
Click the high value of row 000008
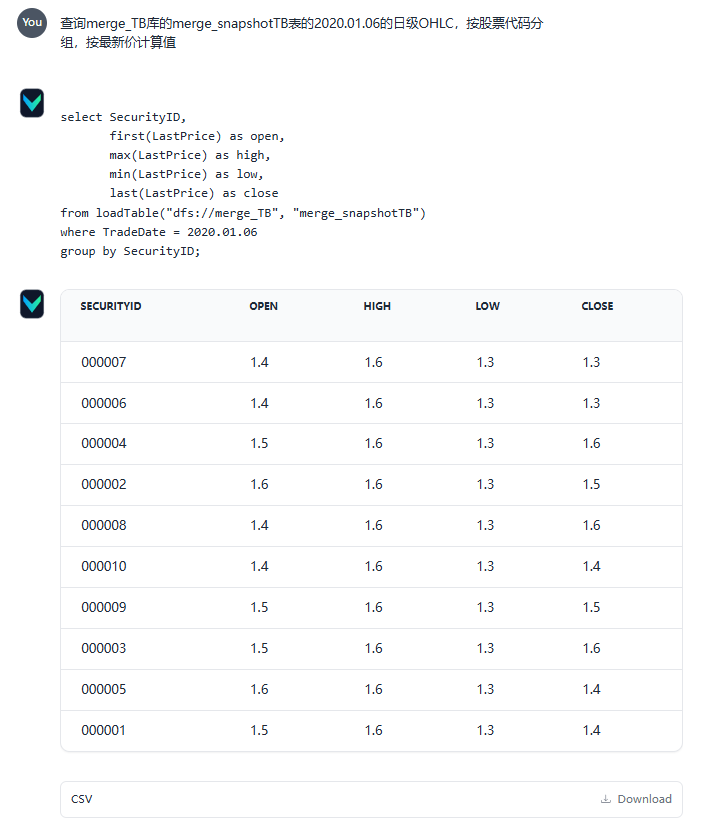tap(374, 526)
